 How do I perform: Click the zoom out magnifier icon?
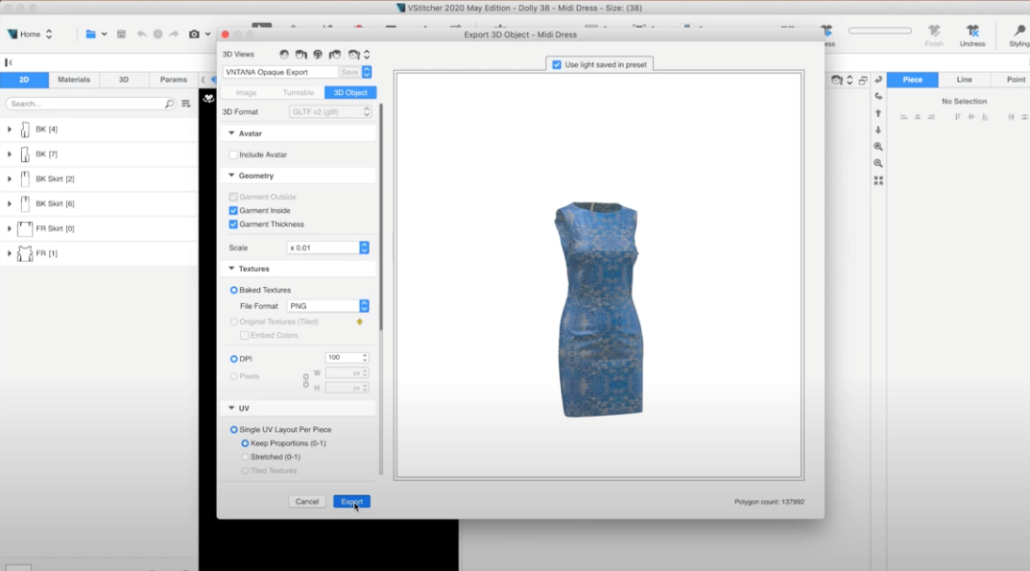[x=878, y=163]
